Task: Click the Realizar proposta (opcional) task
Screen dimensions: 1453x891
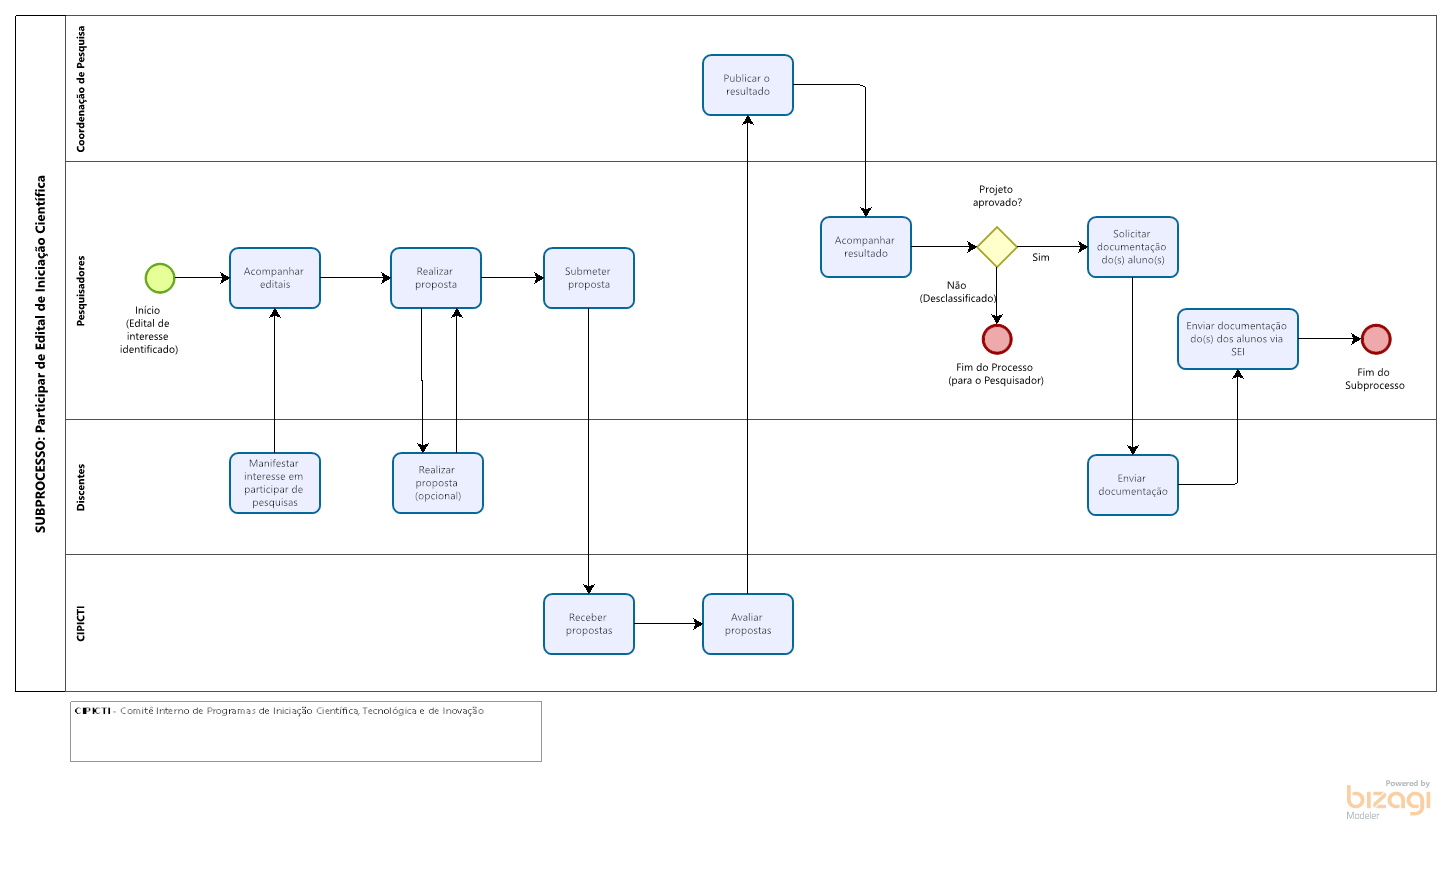Action: click(x=438, y=483)
